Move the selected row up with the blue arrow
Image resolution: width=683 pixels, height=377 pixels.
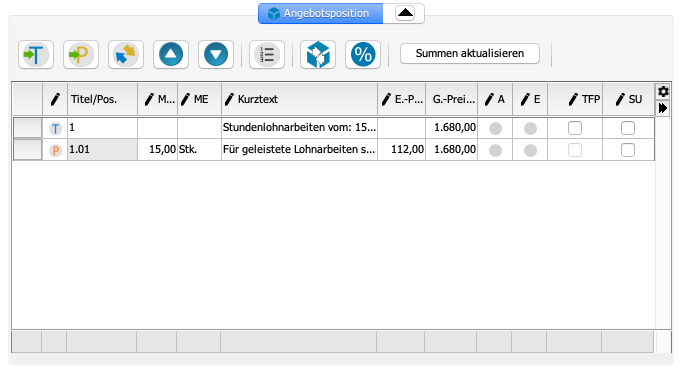(171, 54)
